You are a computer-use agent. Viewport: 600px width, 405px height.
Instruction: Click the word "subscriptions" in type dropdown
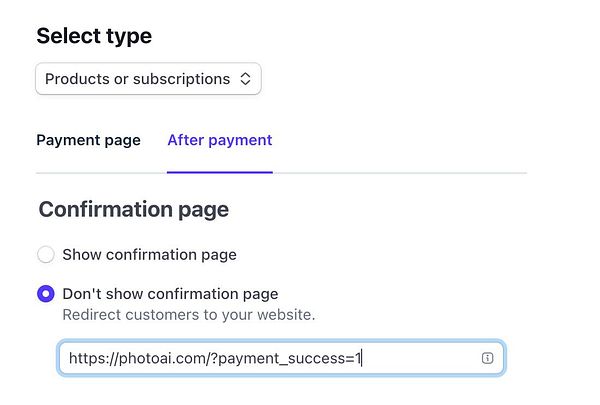[x=183, y=79]
